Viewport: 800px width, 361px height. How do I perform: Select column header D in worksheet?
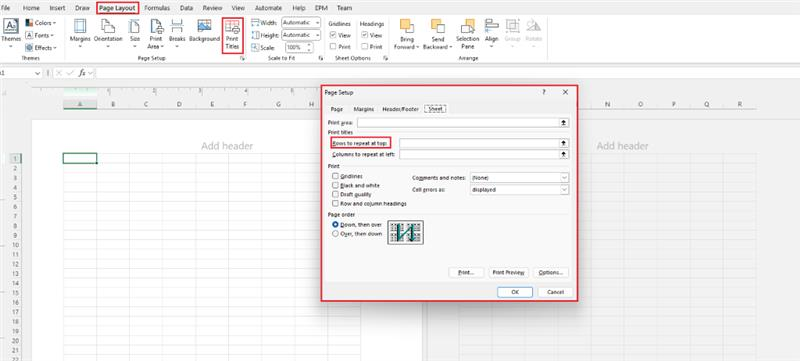click(x=179, y=105)
